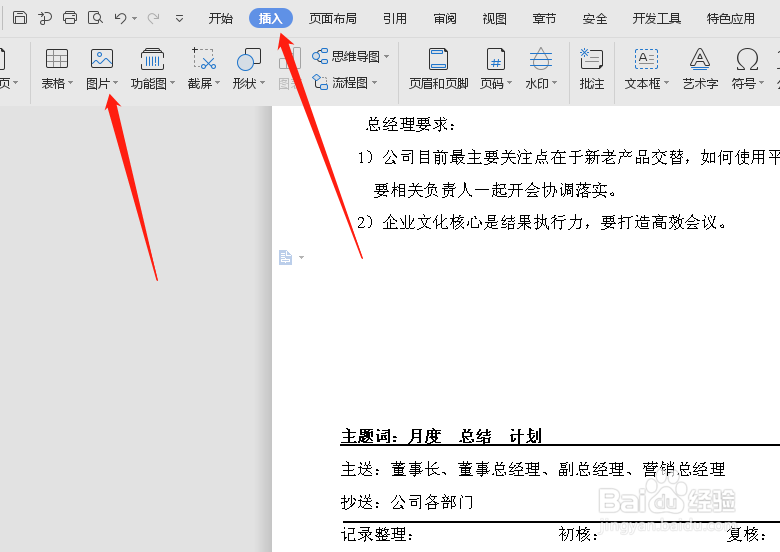
Task: Click the line 抄送：公司各部门
Action: click(x=407, y=502)
